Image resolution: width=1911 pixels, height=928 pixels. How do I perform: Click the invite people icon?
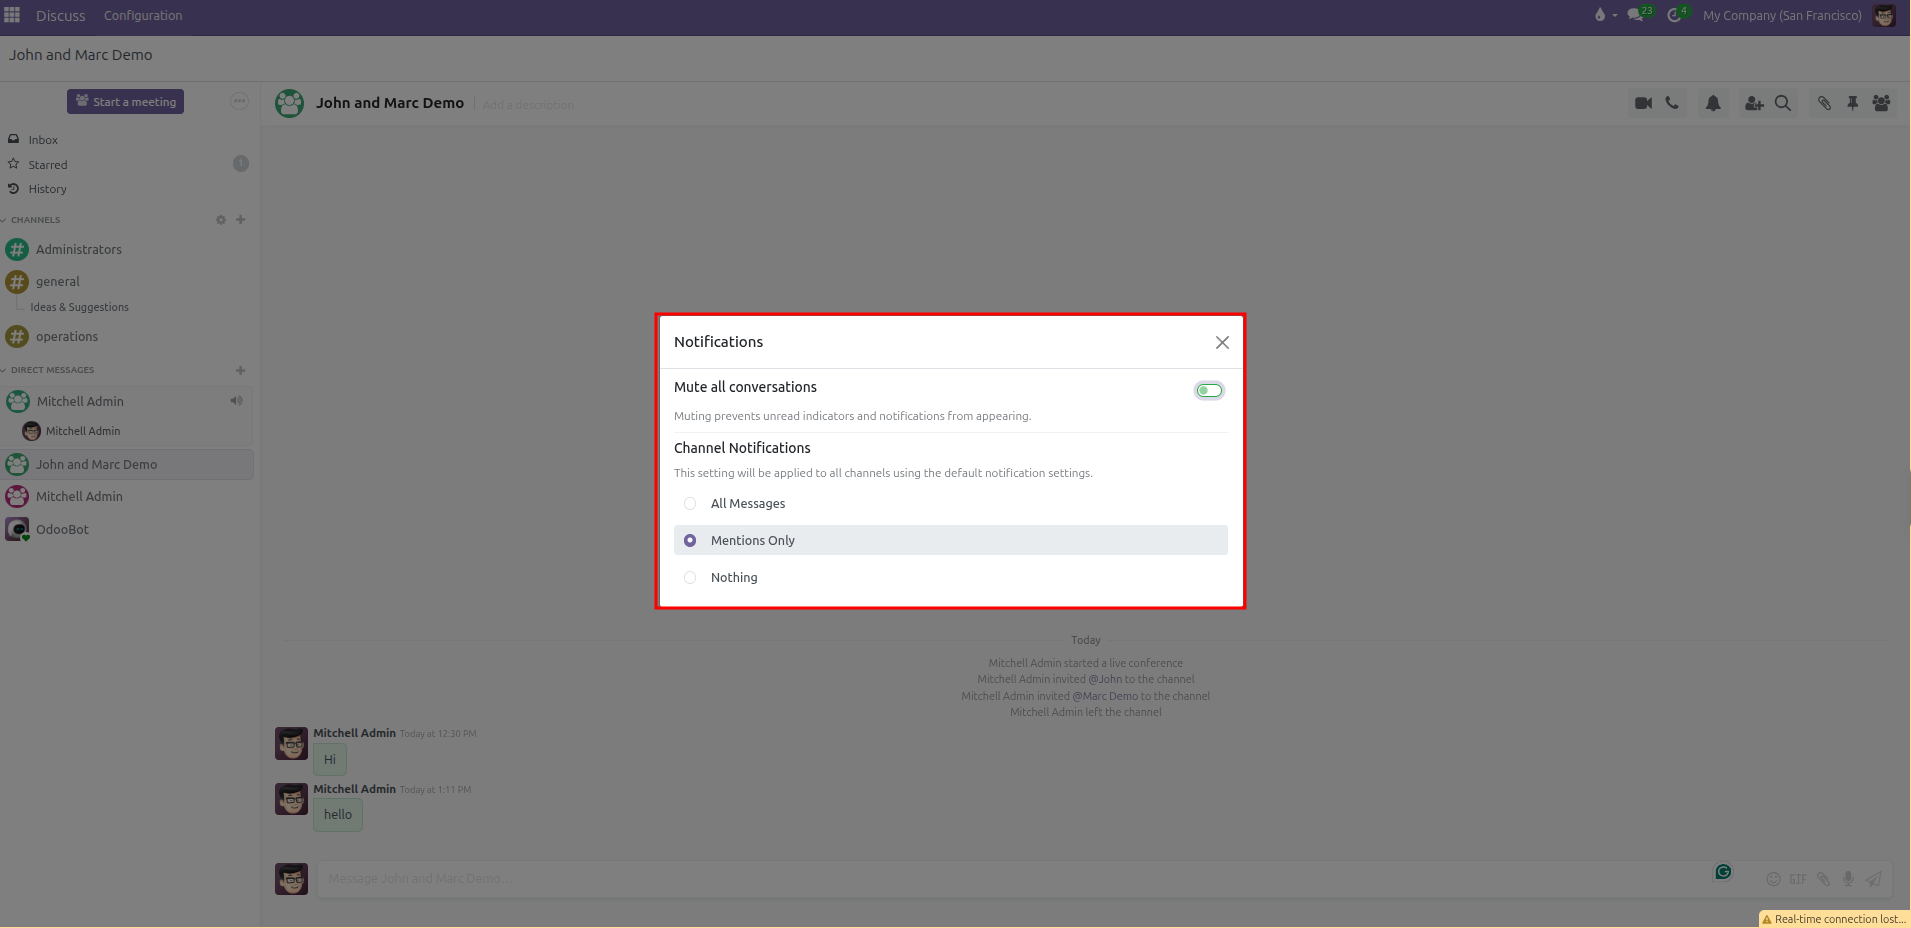[x=1754, y=103]
